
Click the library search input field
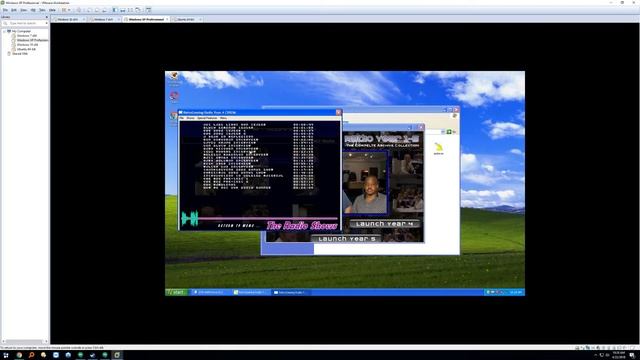pos(24,23)
